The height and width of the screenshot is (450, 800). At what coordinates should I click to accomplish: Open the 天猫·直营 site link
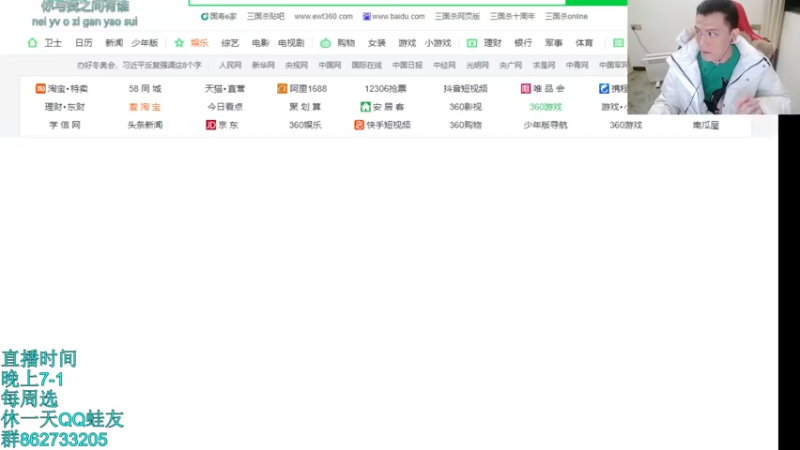coord(225,88)
